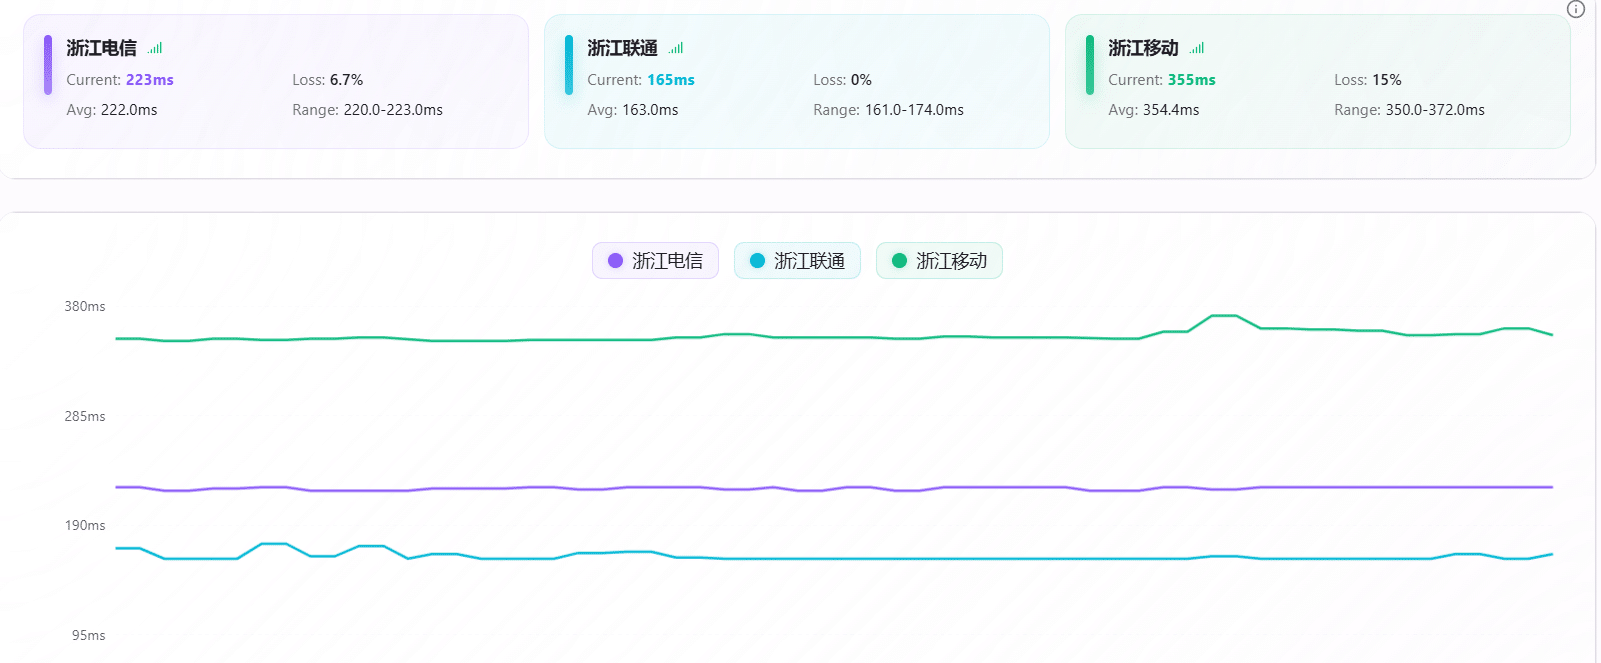Click the cyan accent bar on 浙江联通 card
Viewport: 1601px width, 663px height.
tap(569, 65)
